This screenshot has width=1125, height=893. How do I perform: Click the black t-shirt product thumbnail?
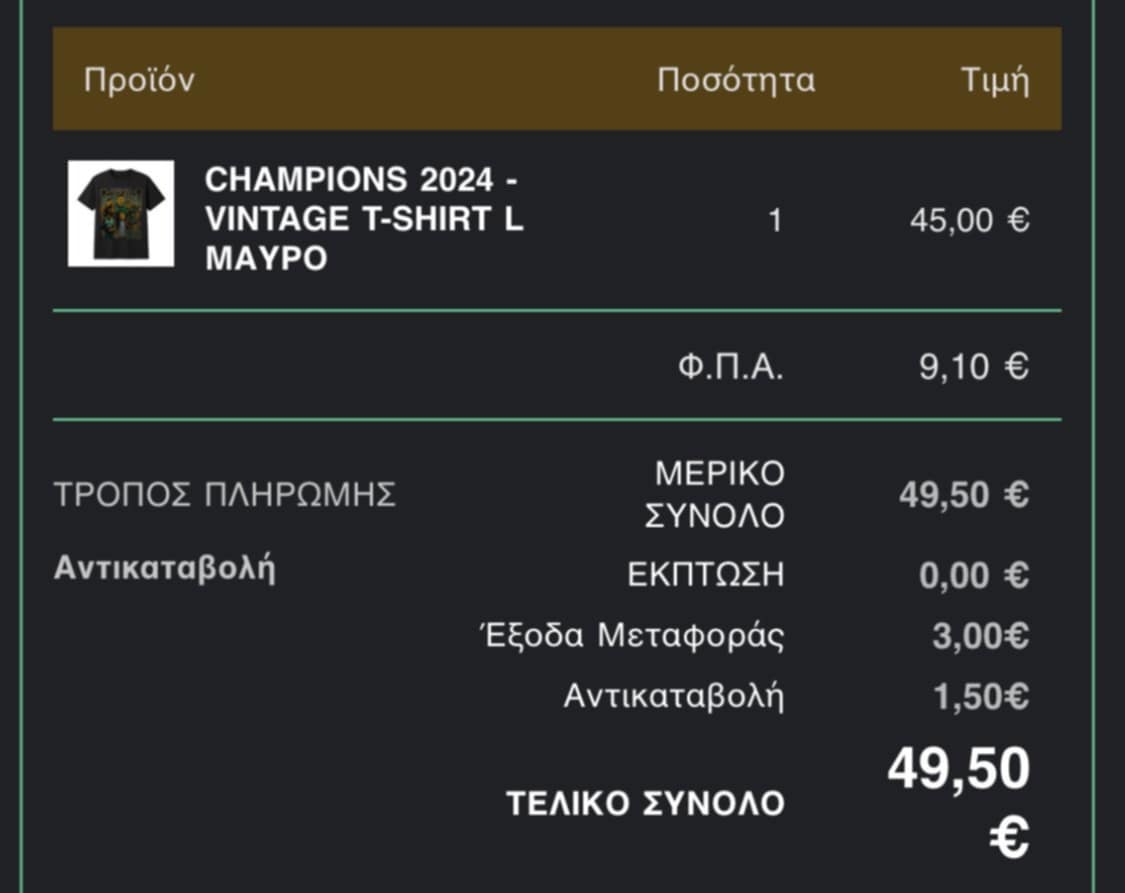121,214
